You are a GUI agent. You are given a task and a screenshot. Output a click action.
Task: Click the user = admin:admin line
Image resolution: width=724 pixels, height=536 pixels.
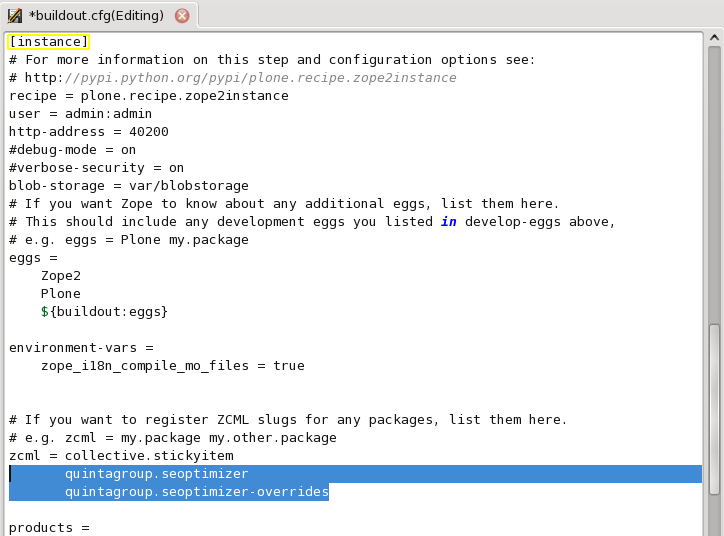click(x=80, y=114)
